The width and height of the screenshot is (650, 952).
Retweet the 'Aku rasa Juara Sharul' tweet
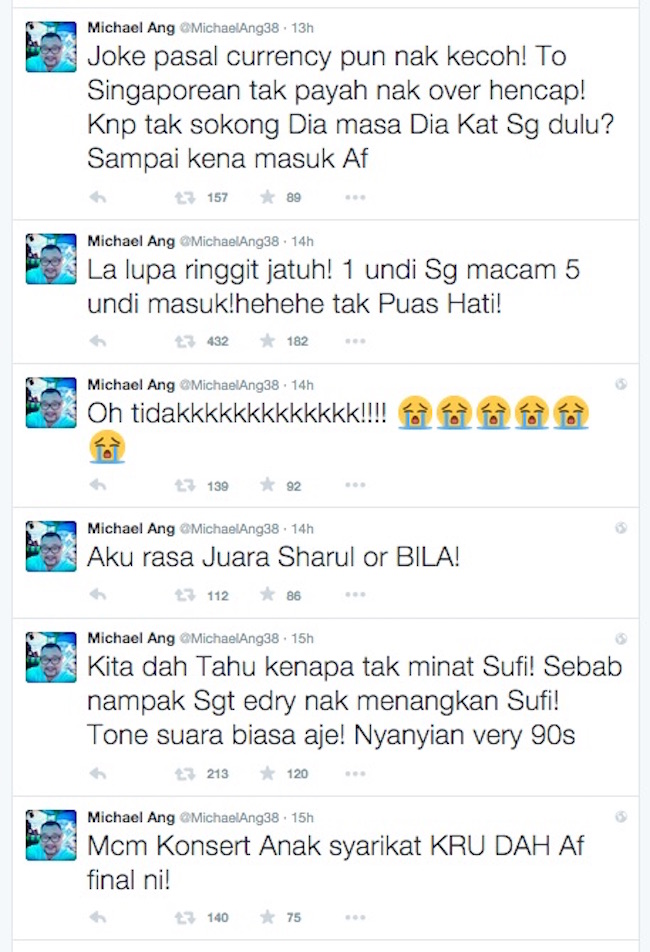pyautogui.click(x=185, y=595)
